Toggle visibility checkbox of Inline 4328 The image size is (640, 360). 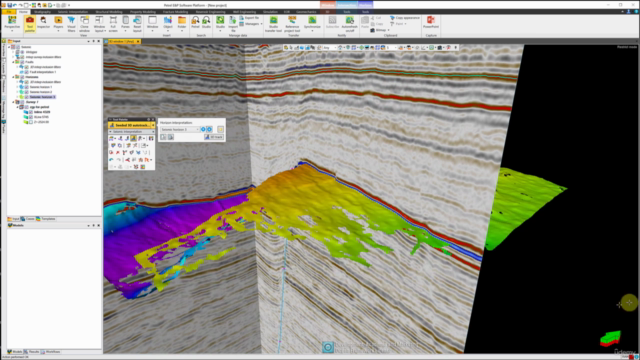coord(31,112)
